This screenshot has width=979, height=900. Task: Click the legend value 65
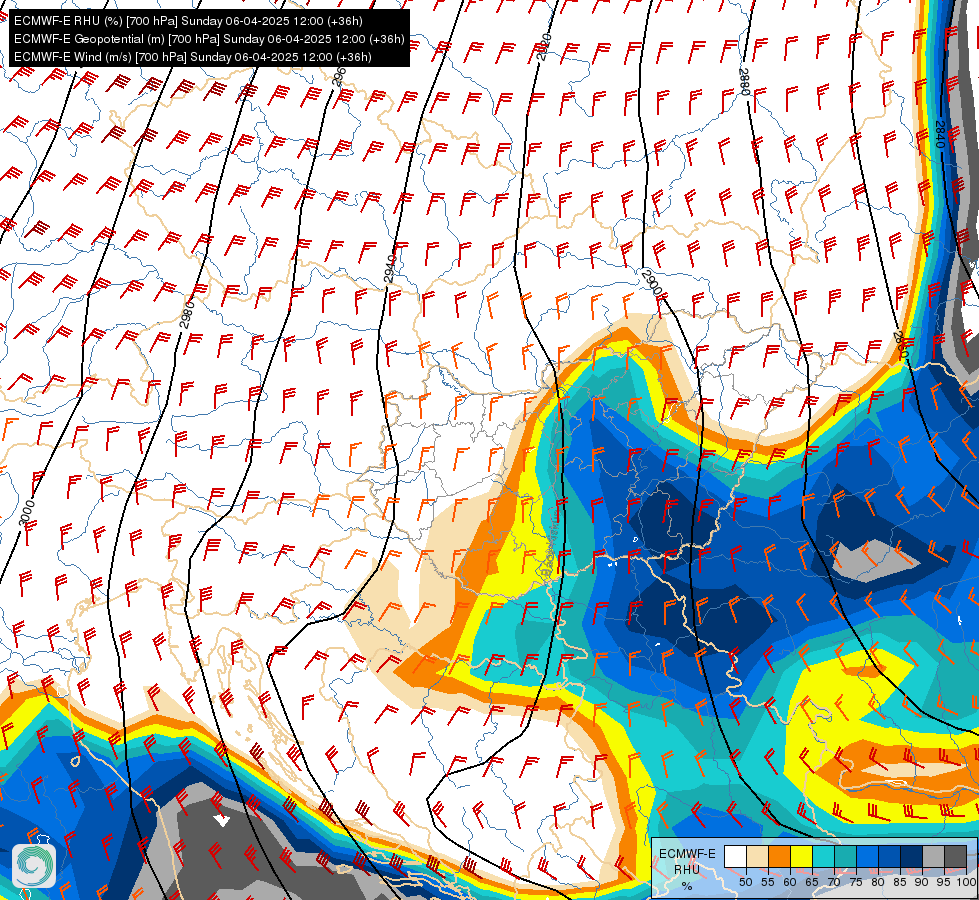[812, 882]
